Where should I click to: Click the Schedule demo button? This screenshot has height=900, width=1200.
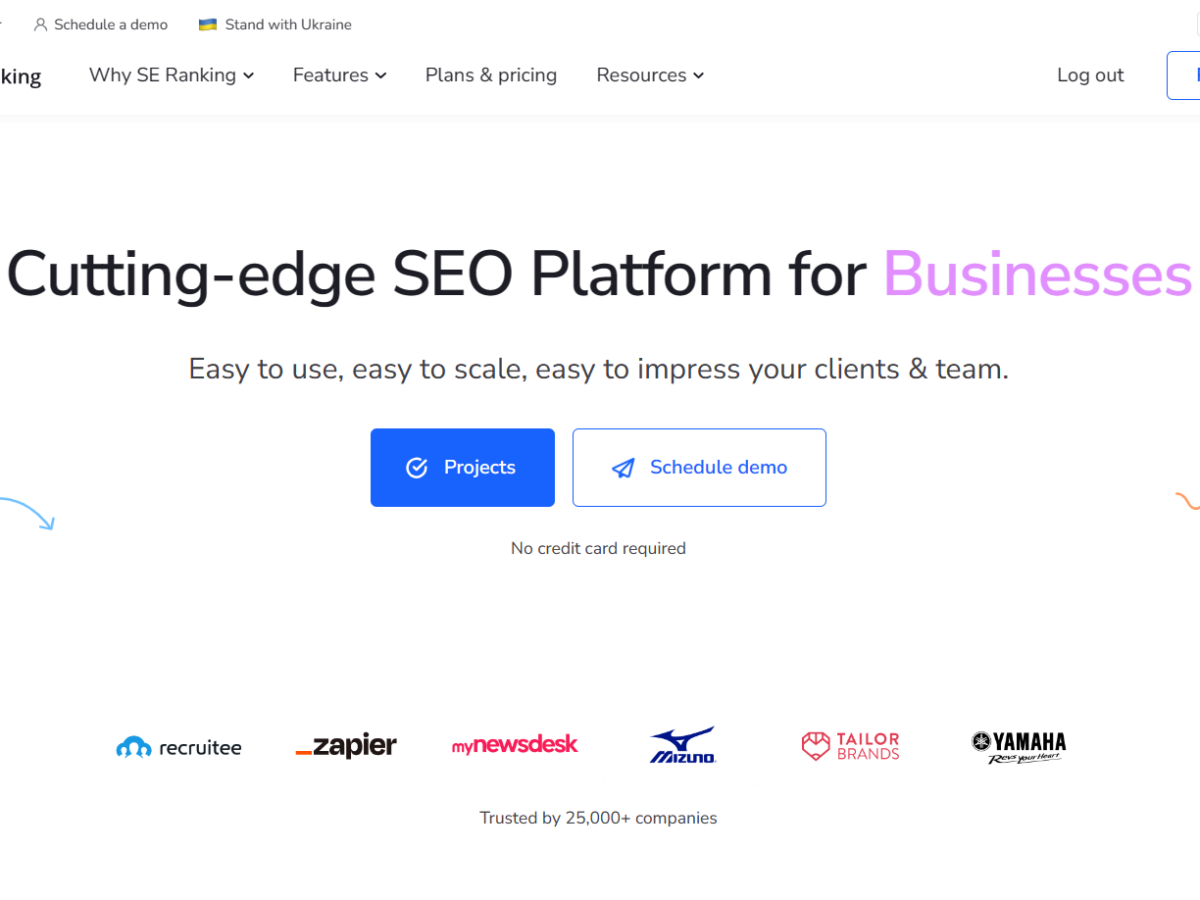699,467
